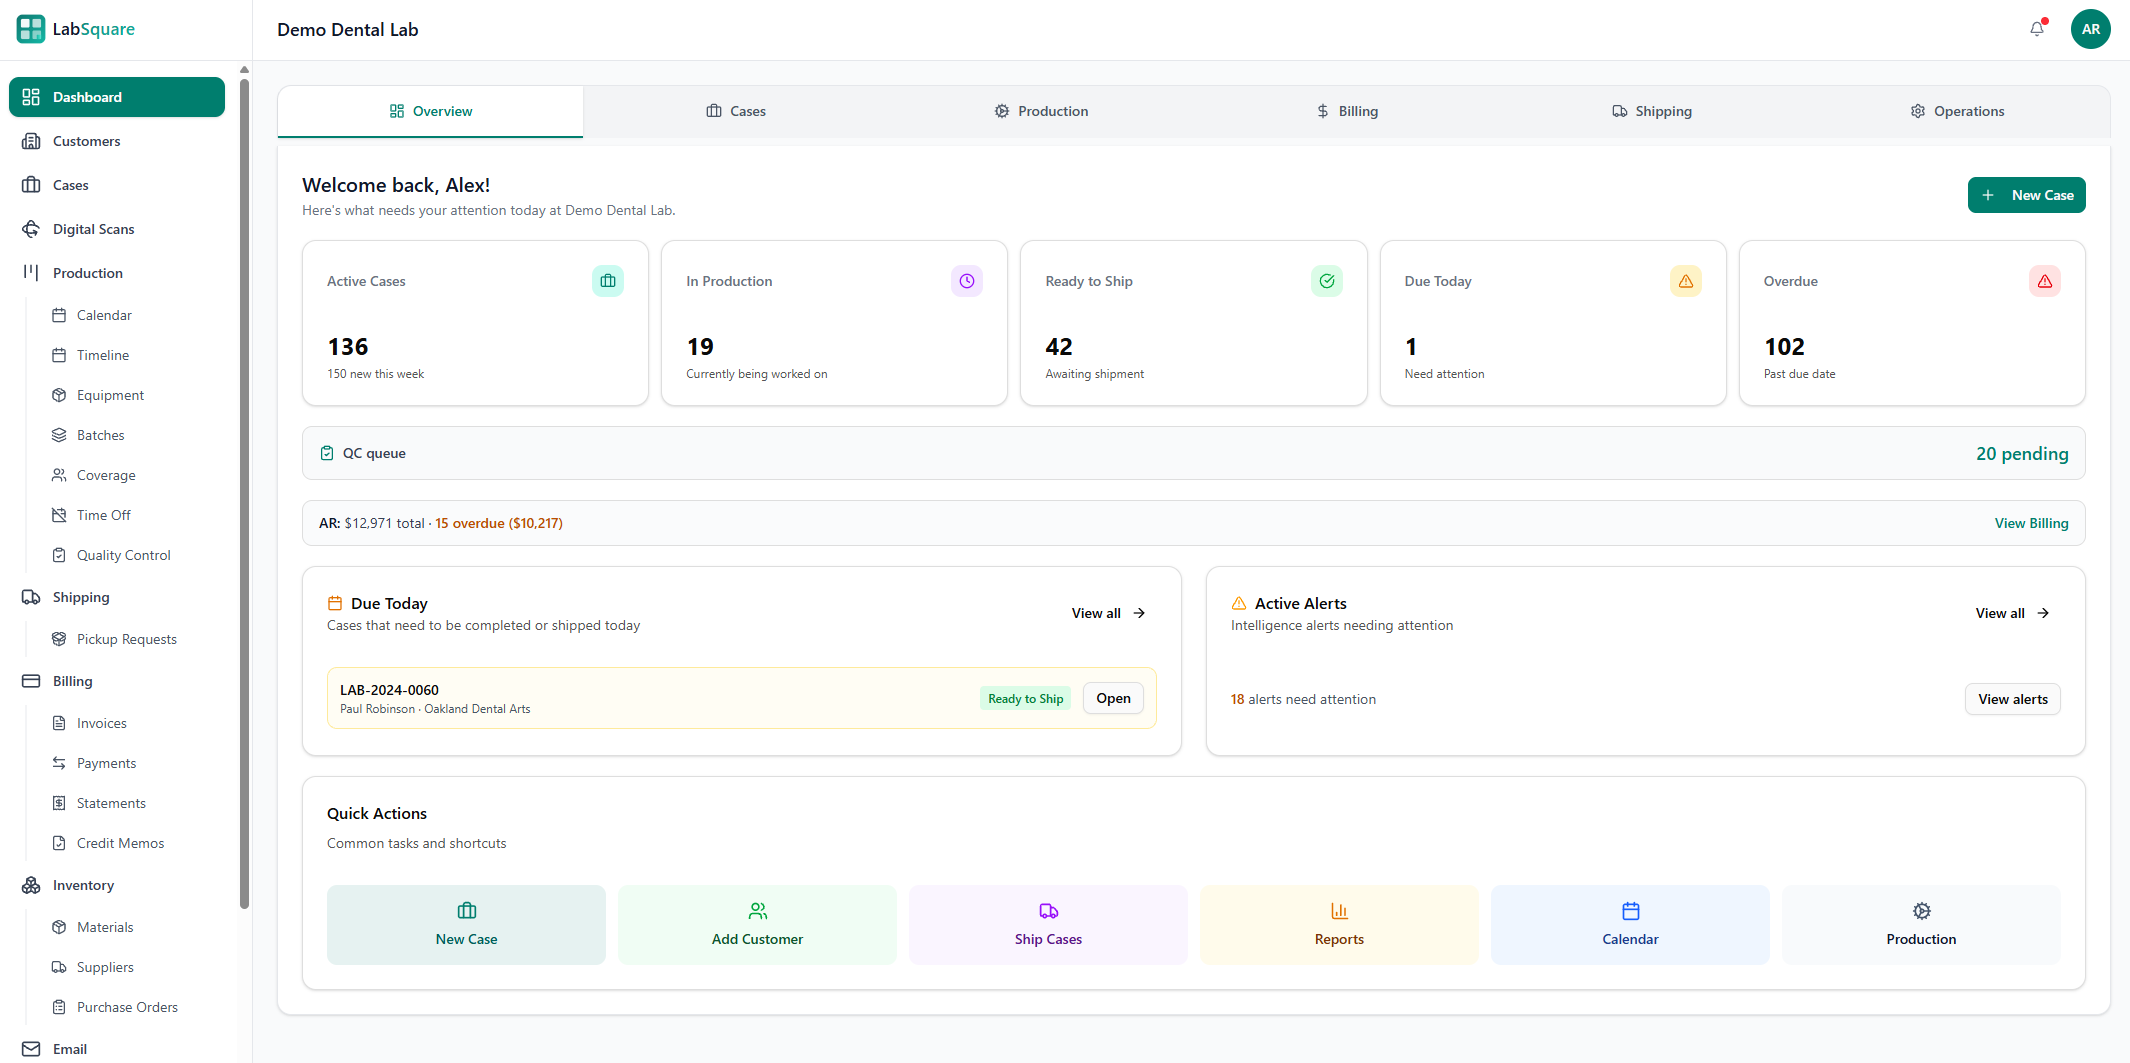
Task: Click the View Billing link
Action: (2031, 523)
